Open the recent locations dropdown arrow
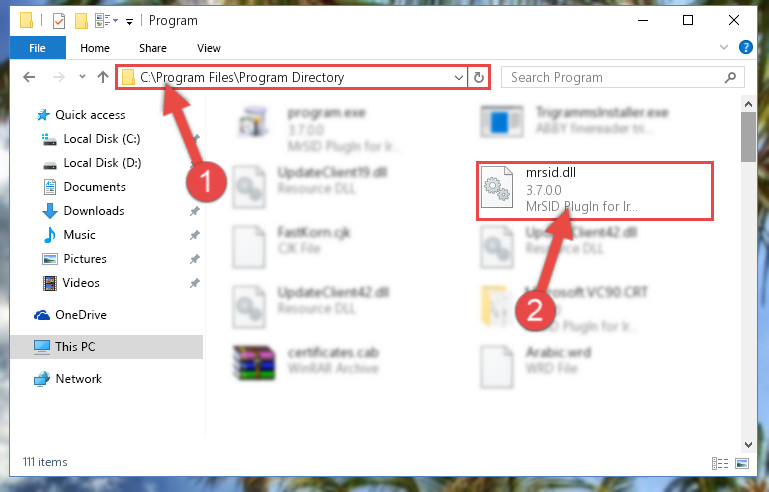The width and height of the screenshot is (769, 492). [x=82, y=77]
